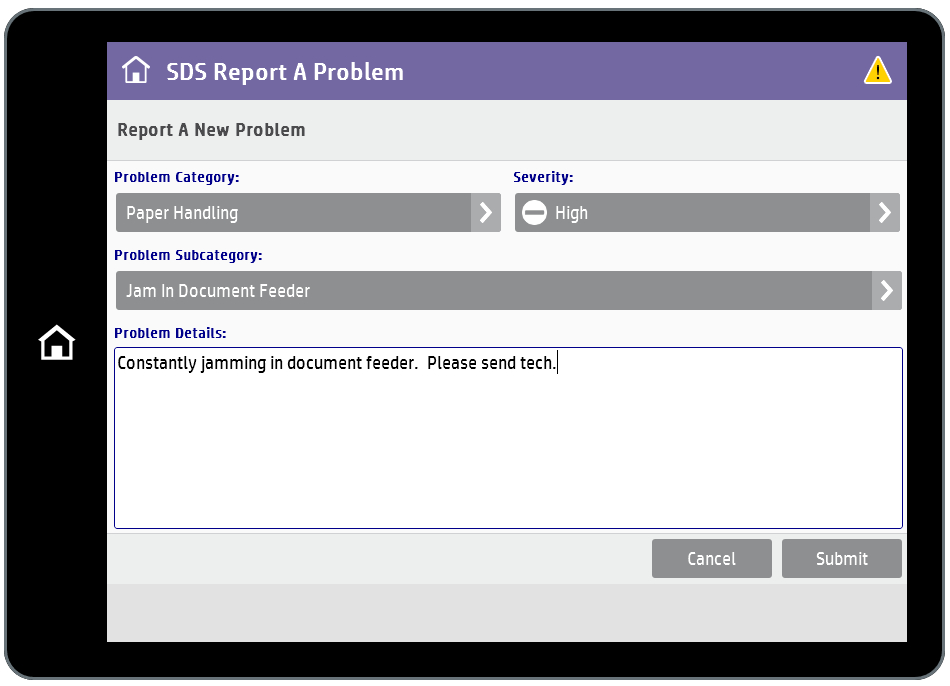
Task: Click the Problem Category label
Action: pyautogui.click(x=177, y=177)
